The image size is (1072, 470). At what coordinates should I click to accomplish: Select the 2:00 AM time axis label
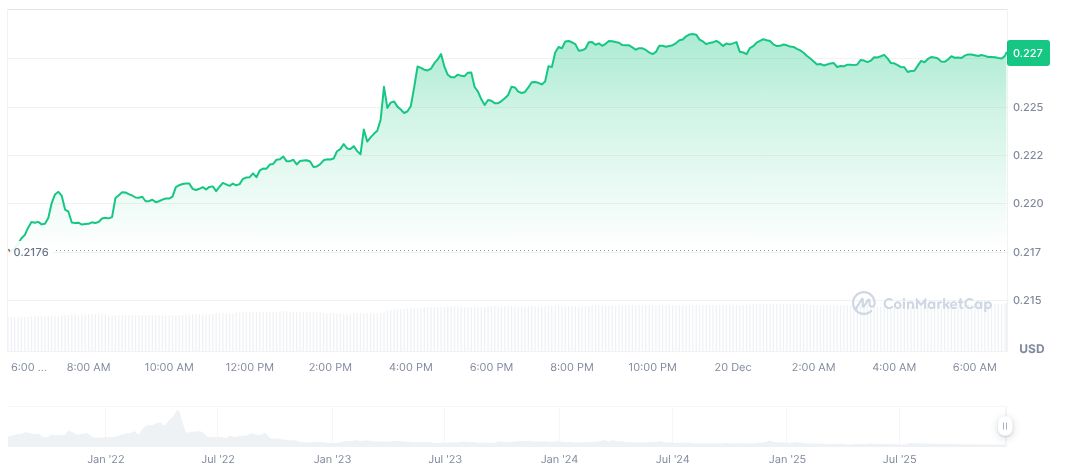813,367
